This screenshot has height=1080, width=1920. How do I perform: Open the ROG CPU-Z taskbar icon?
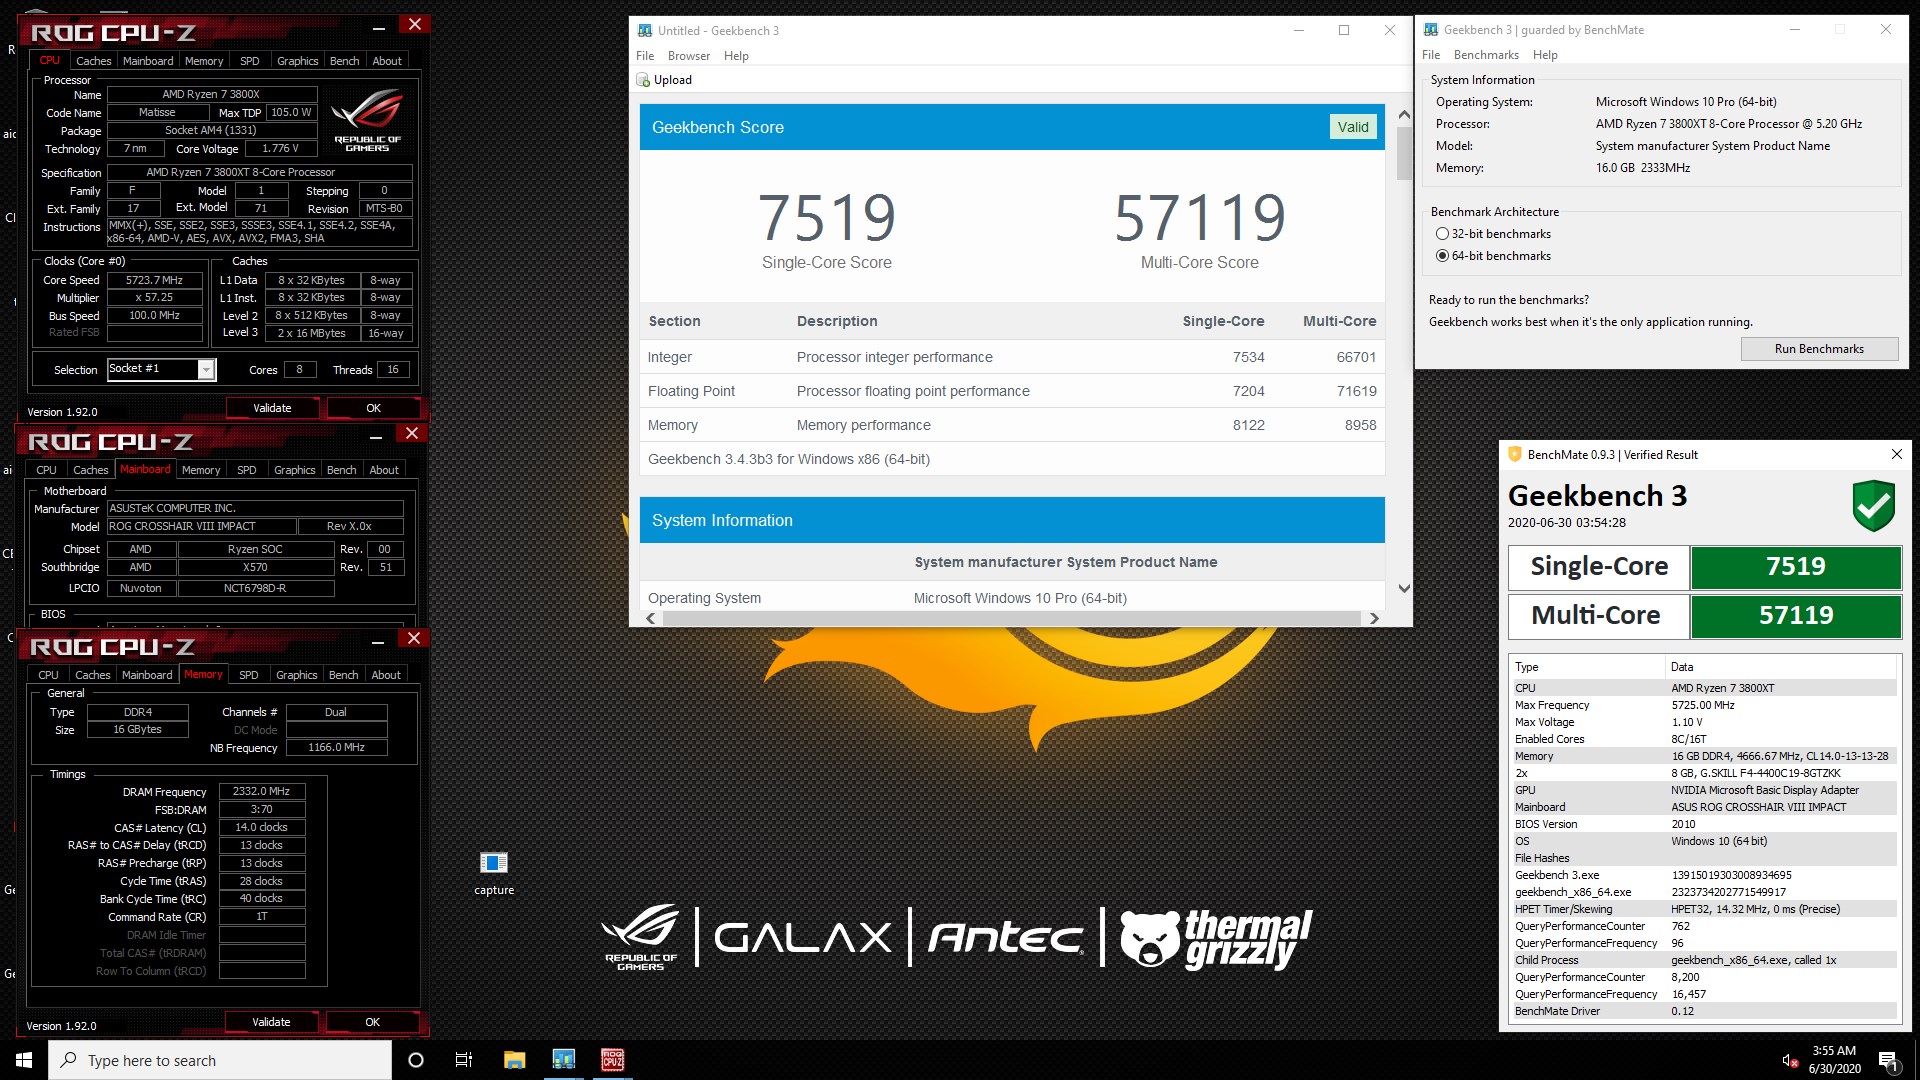[612, 1060]
